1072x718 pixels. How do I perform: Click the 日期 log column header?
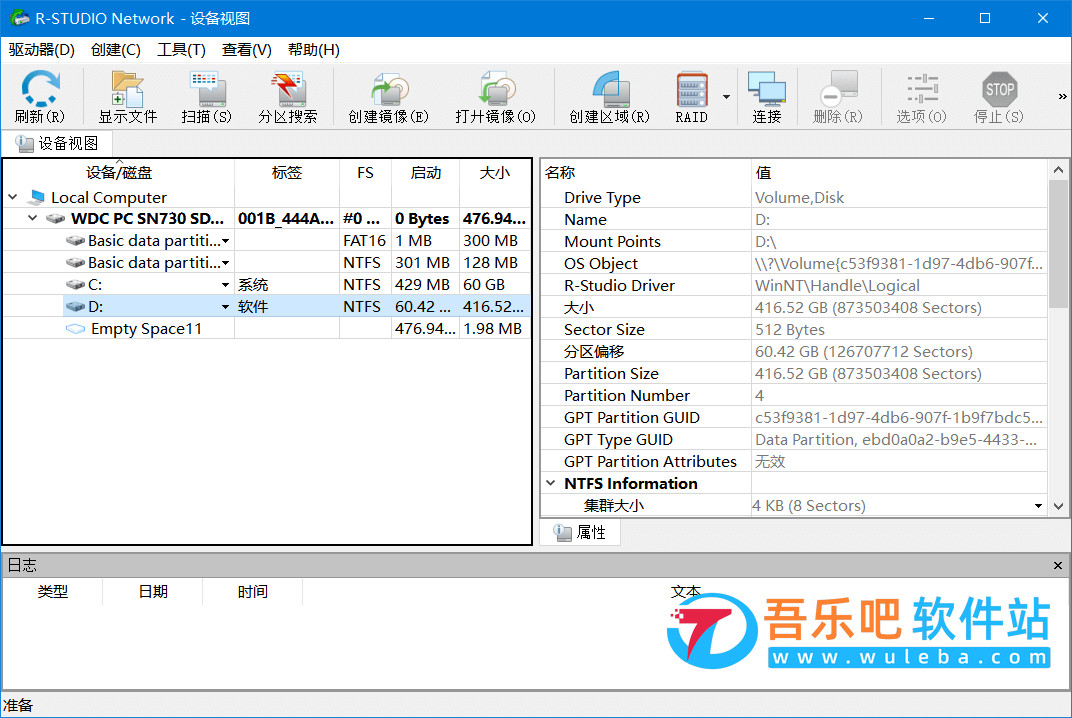click(x=152, y=591)
